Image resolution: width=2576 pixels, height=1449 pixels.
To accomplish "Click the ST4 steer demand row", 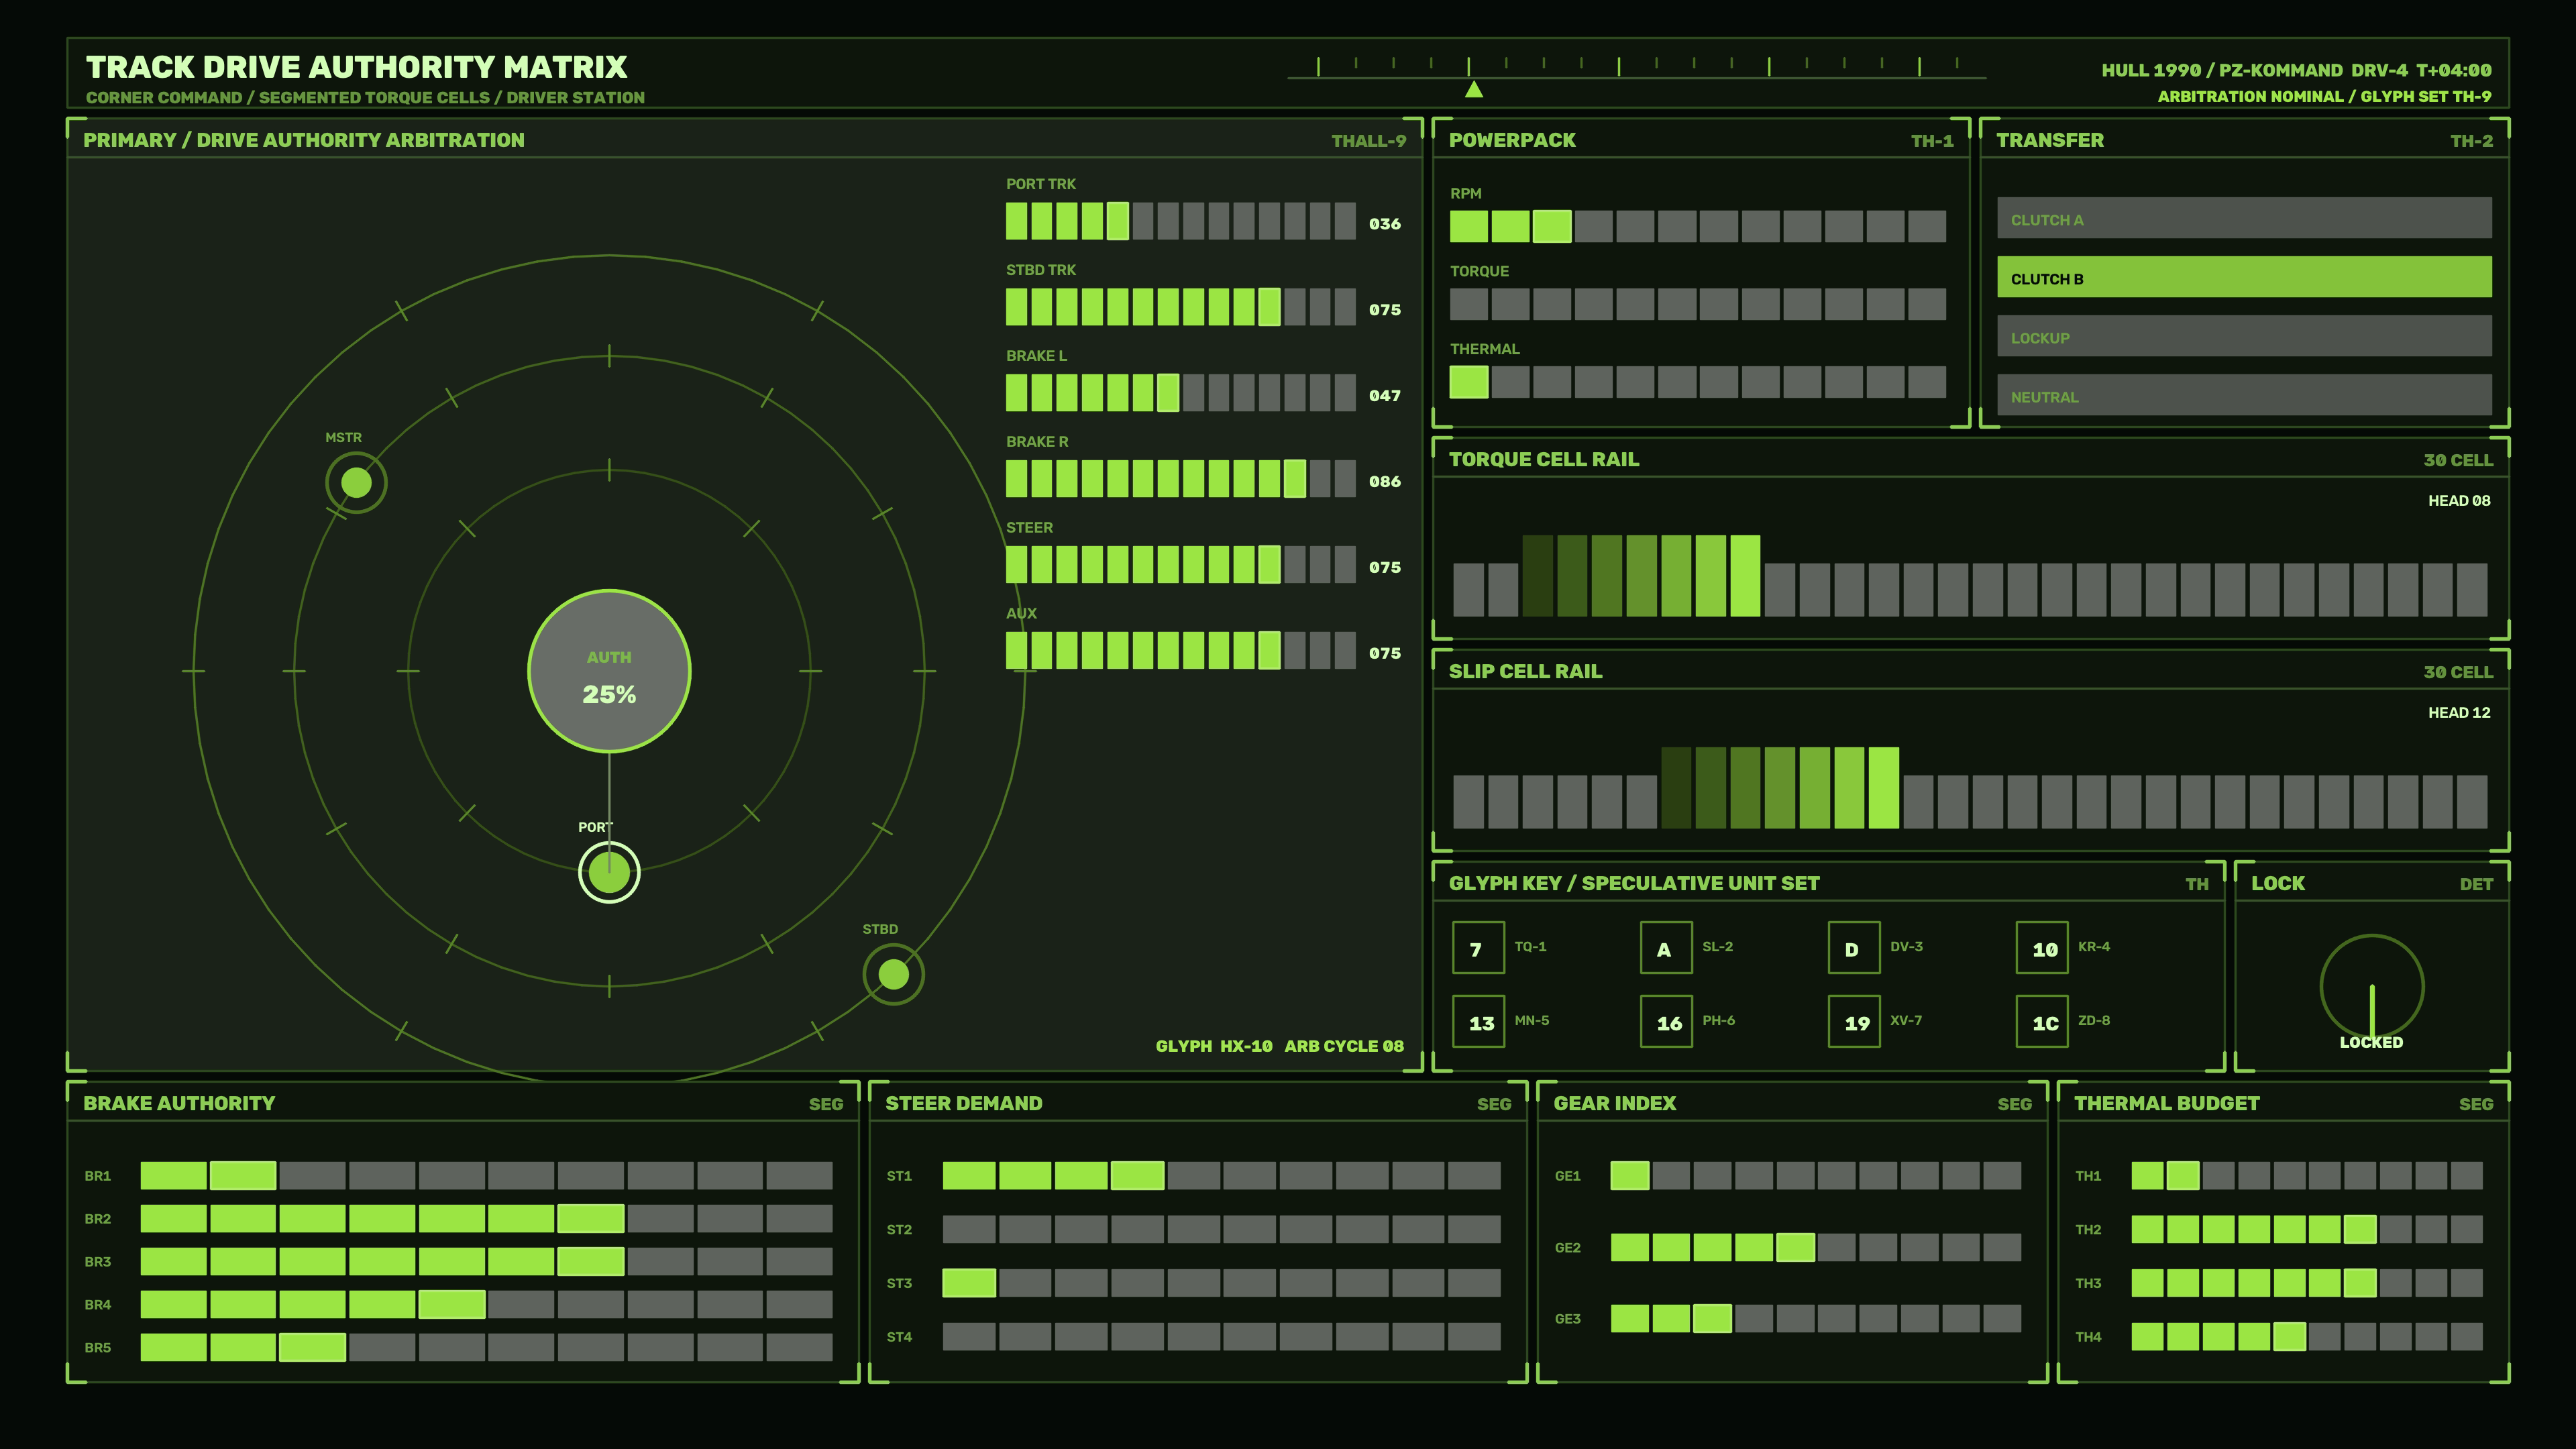I will coord(1222,1337).
